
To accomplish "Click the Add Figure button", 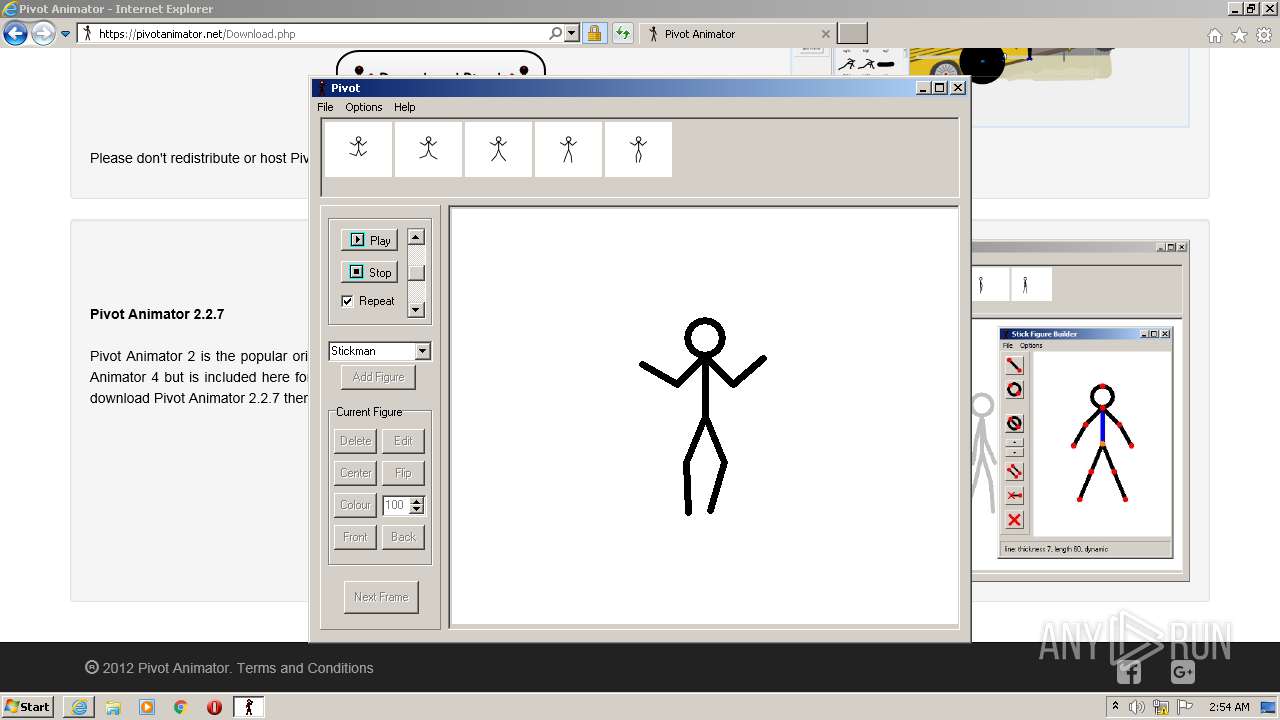I will click(378, 377).
